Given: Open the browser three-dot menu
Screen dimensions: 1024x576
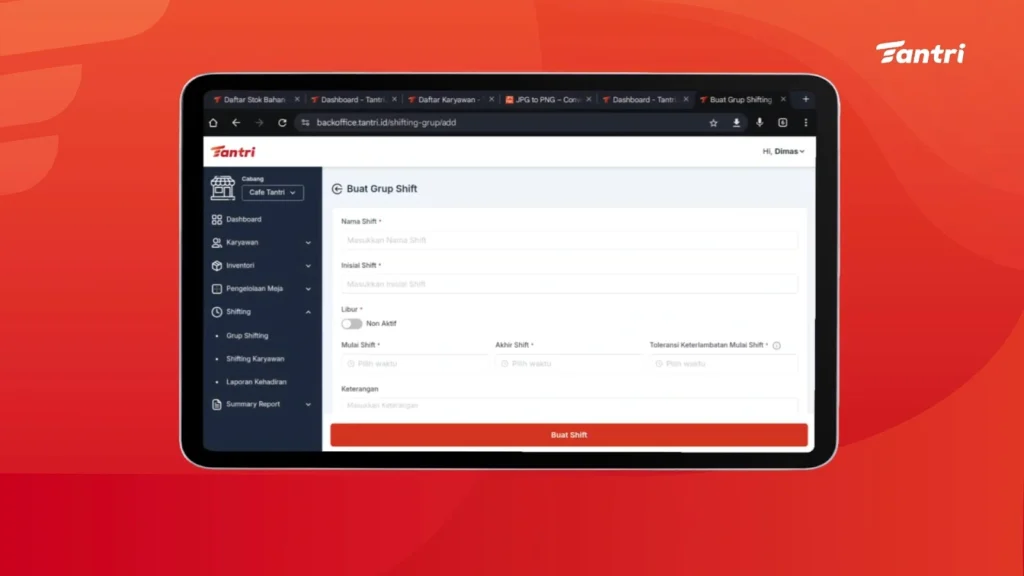Looking at the screenshot, I should tap(806, 123).
